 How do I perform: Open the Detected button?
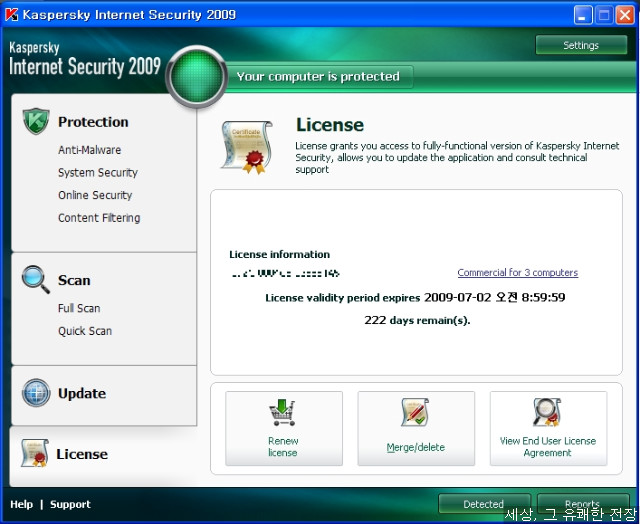(484, 504)
